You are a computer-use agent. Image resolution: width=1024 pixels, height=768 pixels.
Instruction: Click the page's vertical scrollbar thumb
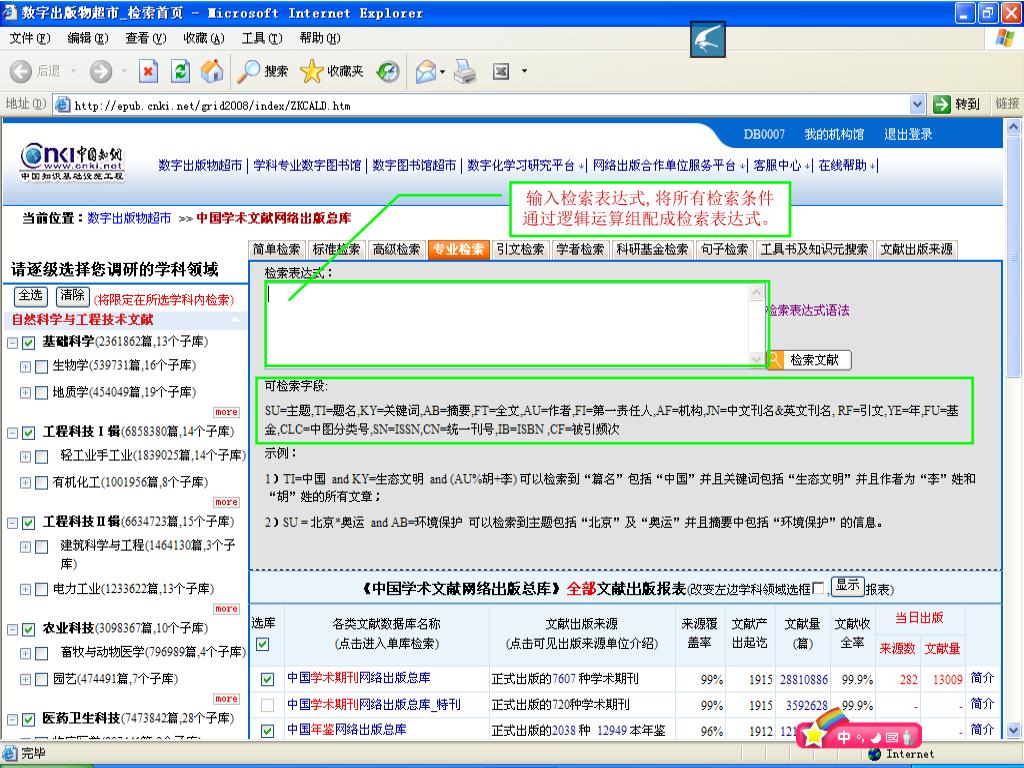click(x=1014, y=257)
